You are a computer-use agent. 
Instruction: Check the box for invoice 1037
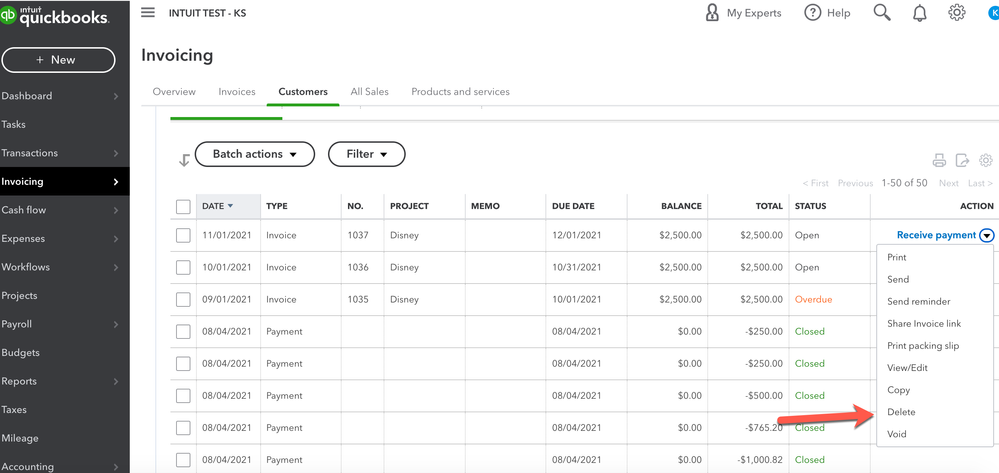coord(183,235)
